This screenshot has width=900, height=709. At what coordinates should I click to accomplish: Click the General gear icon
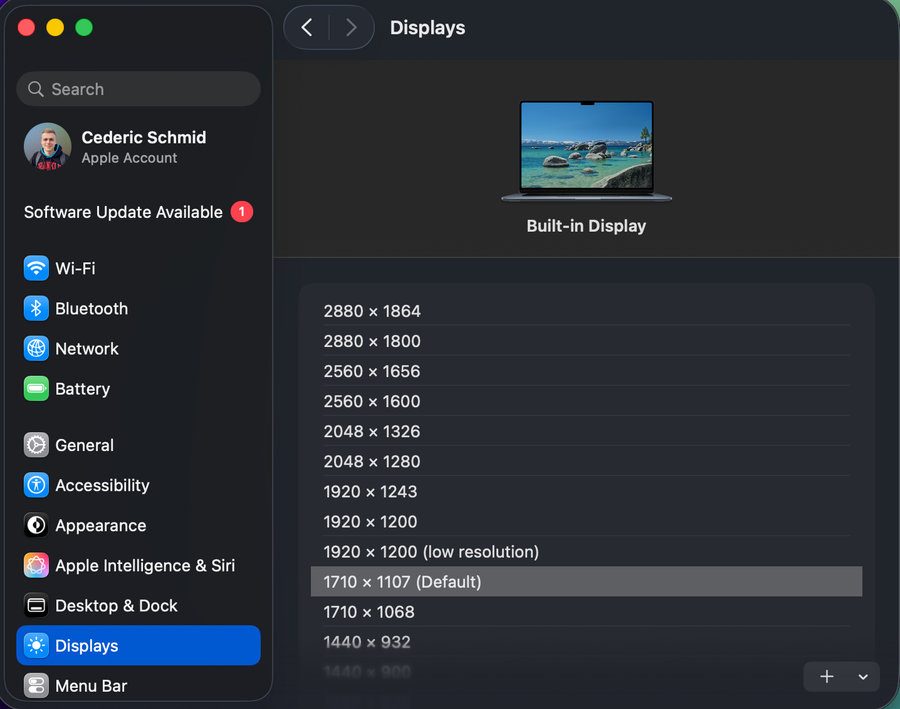36,445
